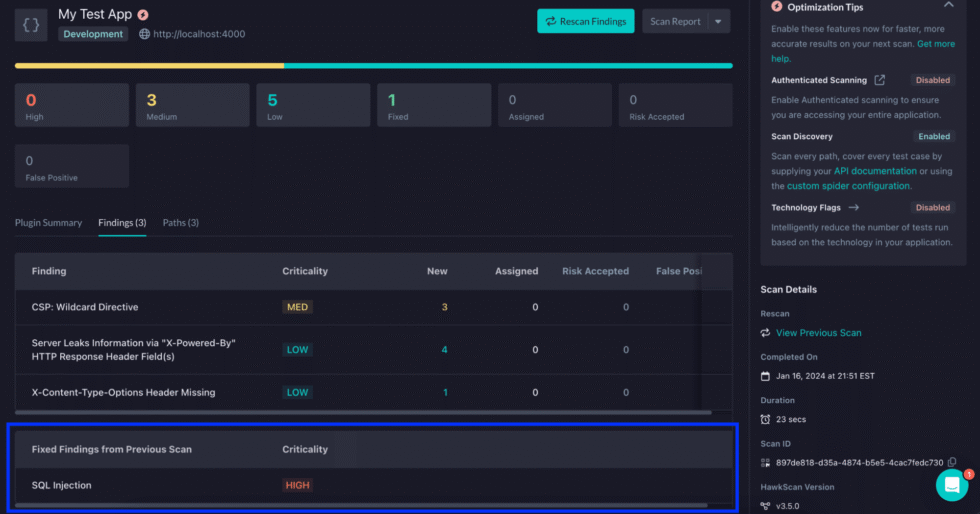Screen dimensions: 980x514
Task: Click the globe icon beside localhost URL
Action: pyautogui.click(x=144, y=34)
